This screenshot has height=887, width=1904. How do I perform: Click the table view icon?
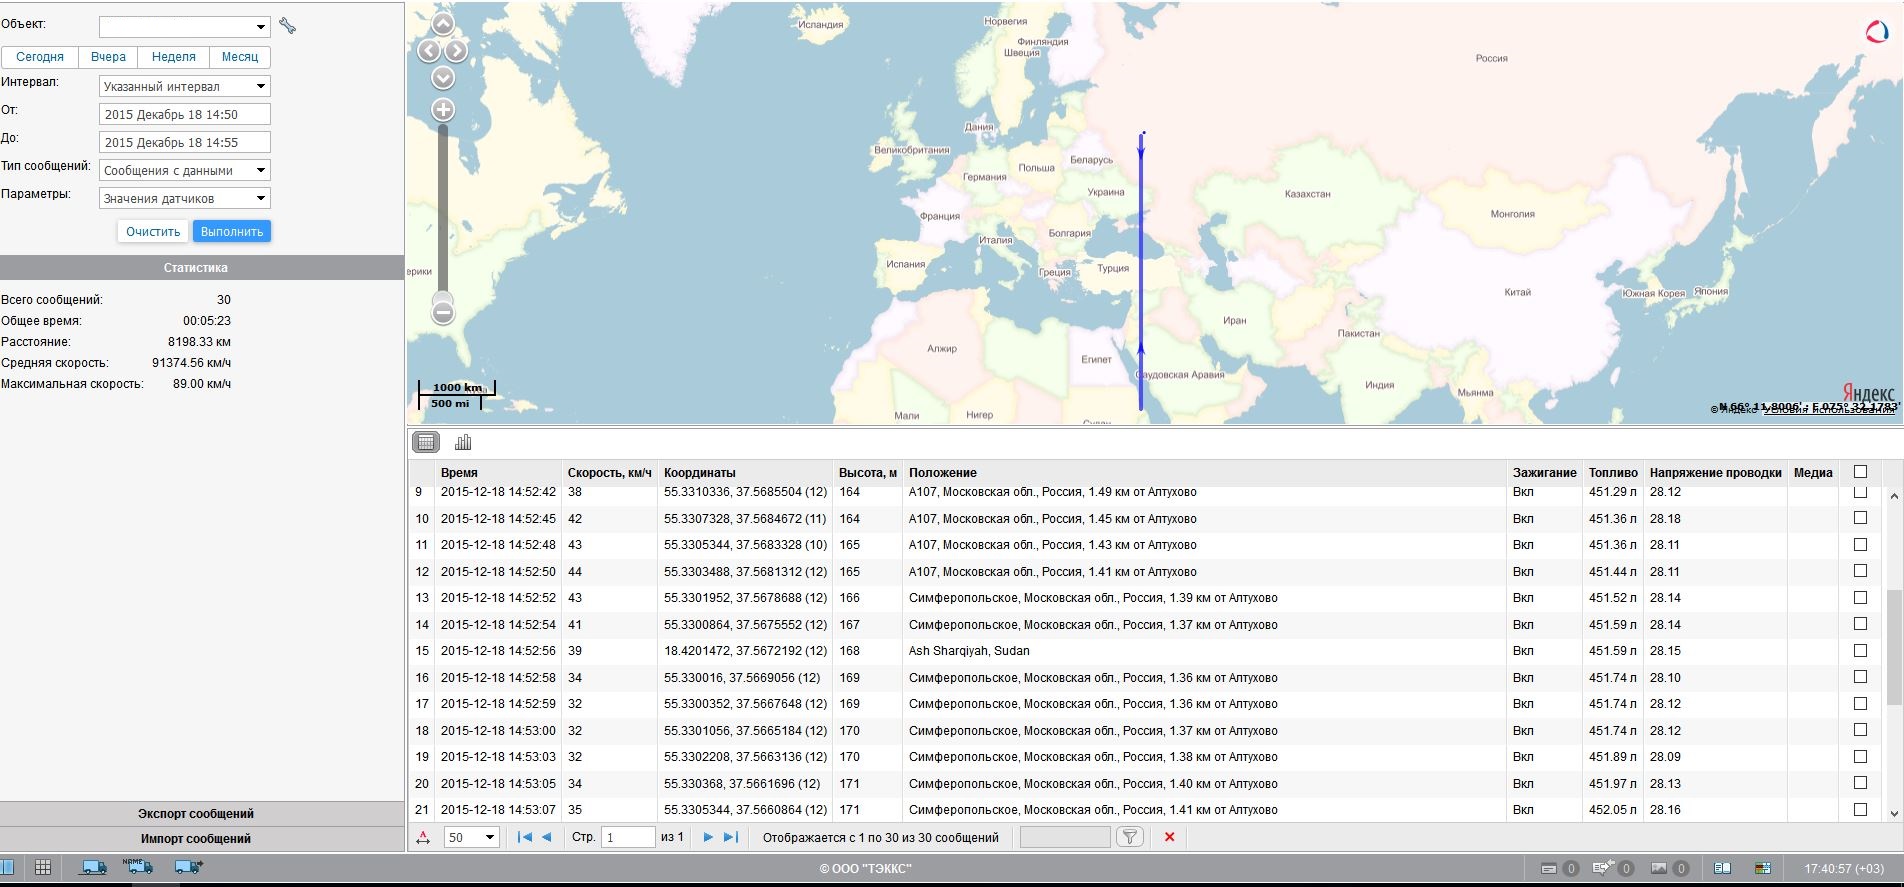[426, 442]
